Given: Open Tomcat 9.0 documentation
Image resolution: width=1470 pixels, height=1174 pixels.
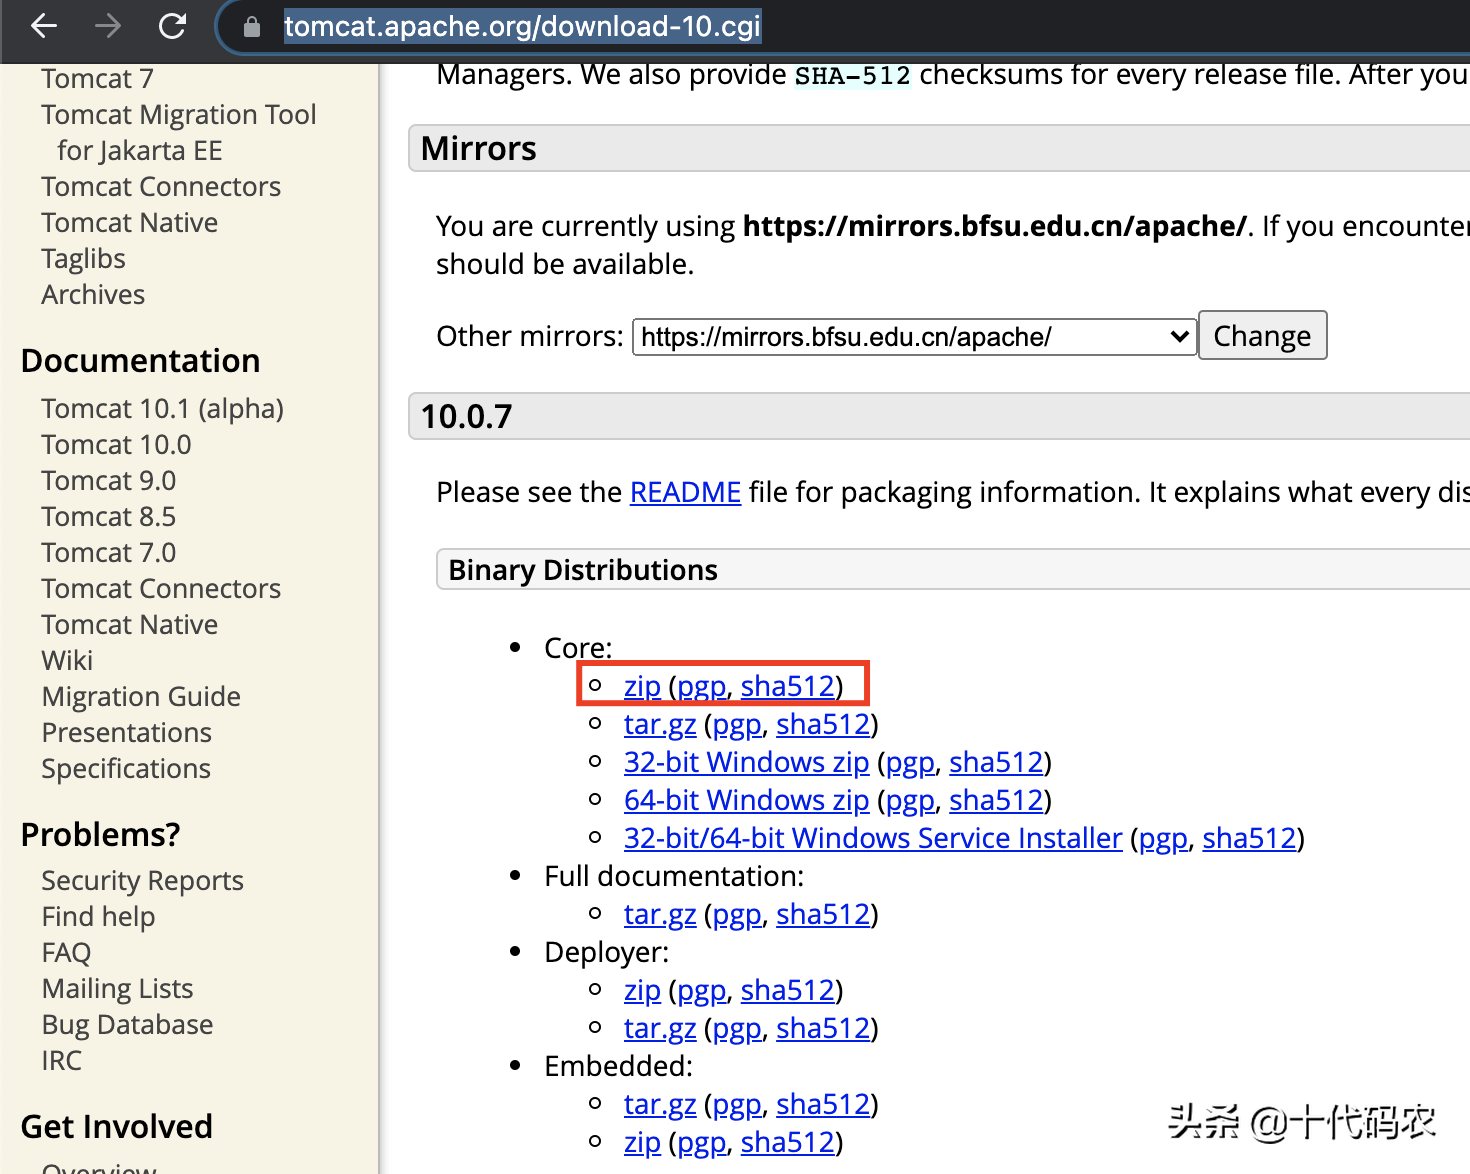Looking at the screenshot, I should click(x=109, y=480).
